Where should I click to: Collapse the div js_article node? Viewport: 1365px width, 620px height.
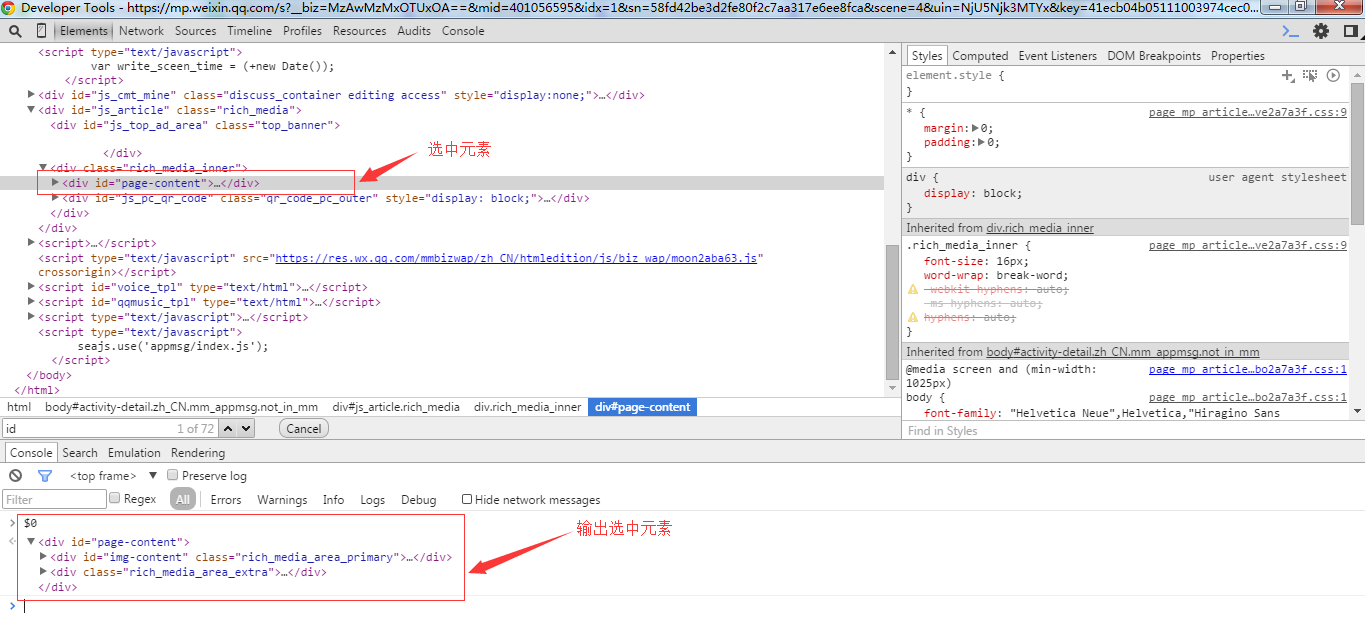click(x=31, y=110)
